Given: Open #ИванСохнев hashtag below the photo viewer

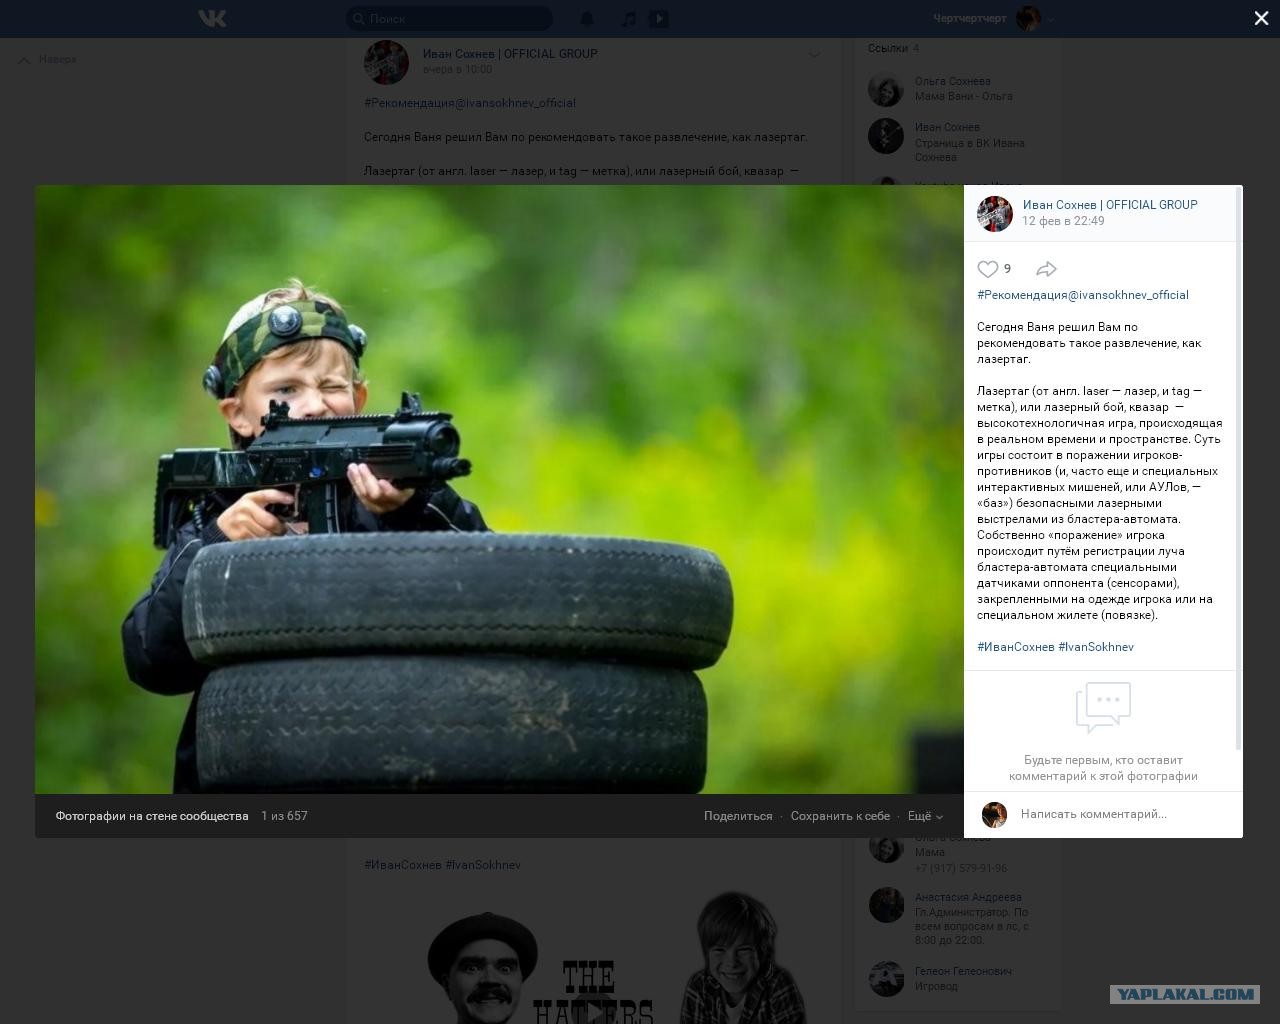Looking at the screenshot, I should [x=403, y=865].
